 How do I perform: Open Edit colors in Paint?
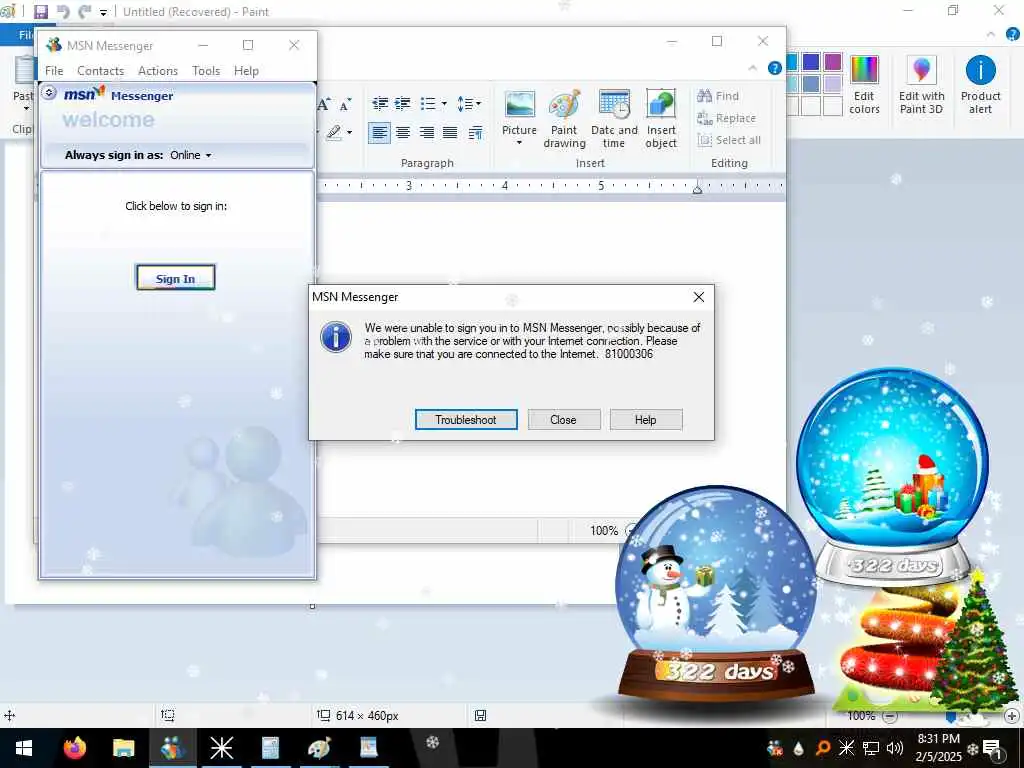click(x=864, y=85)
